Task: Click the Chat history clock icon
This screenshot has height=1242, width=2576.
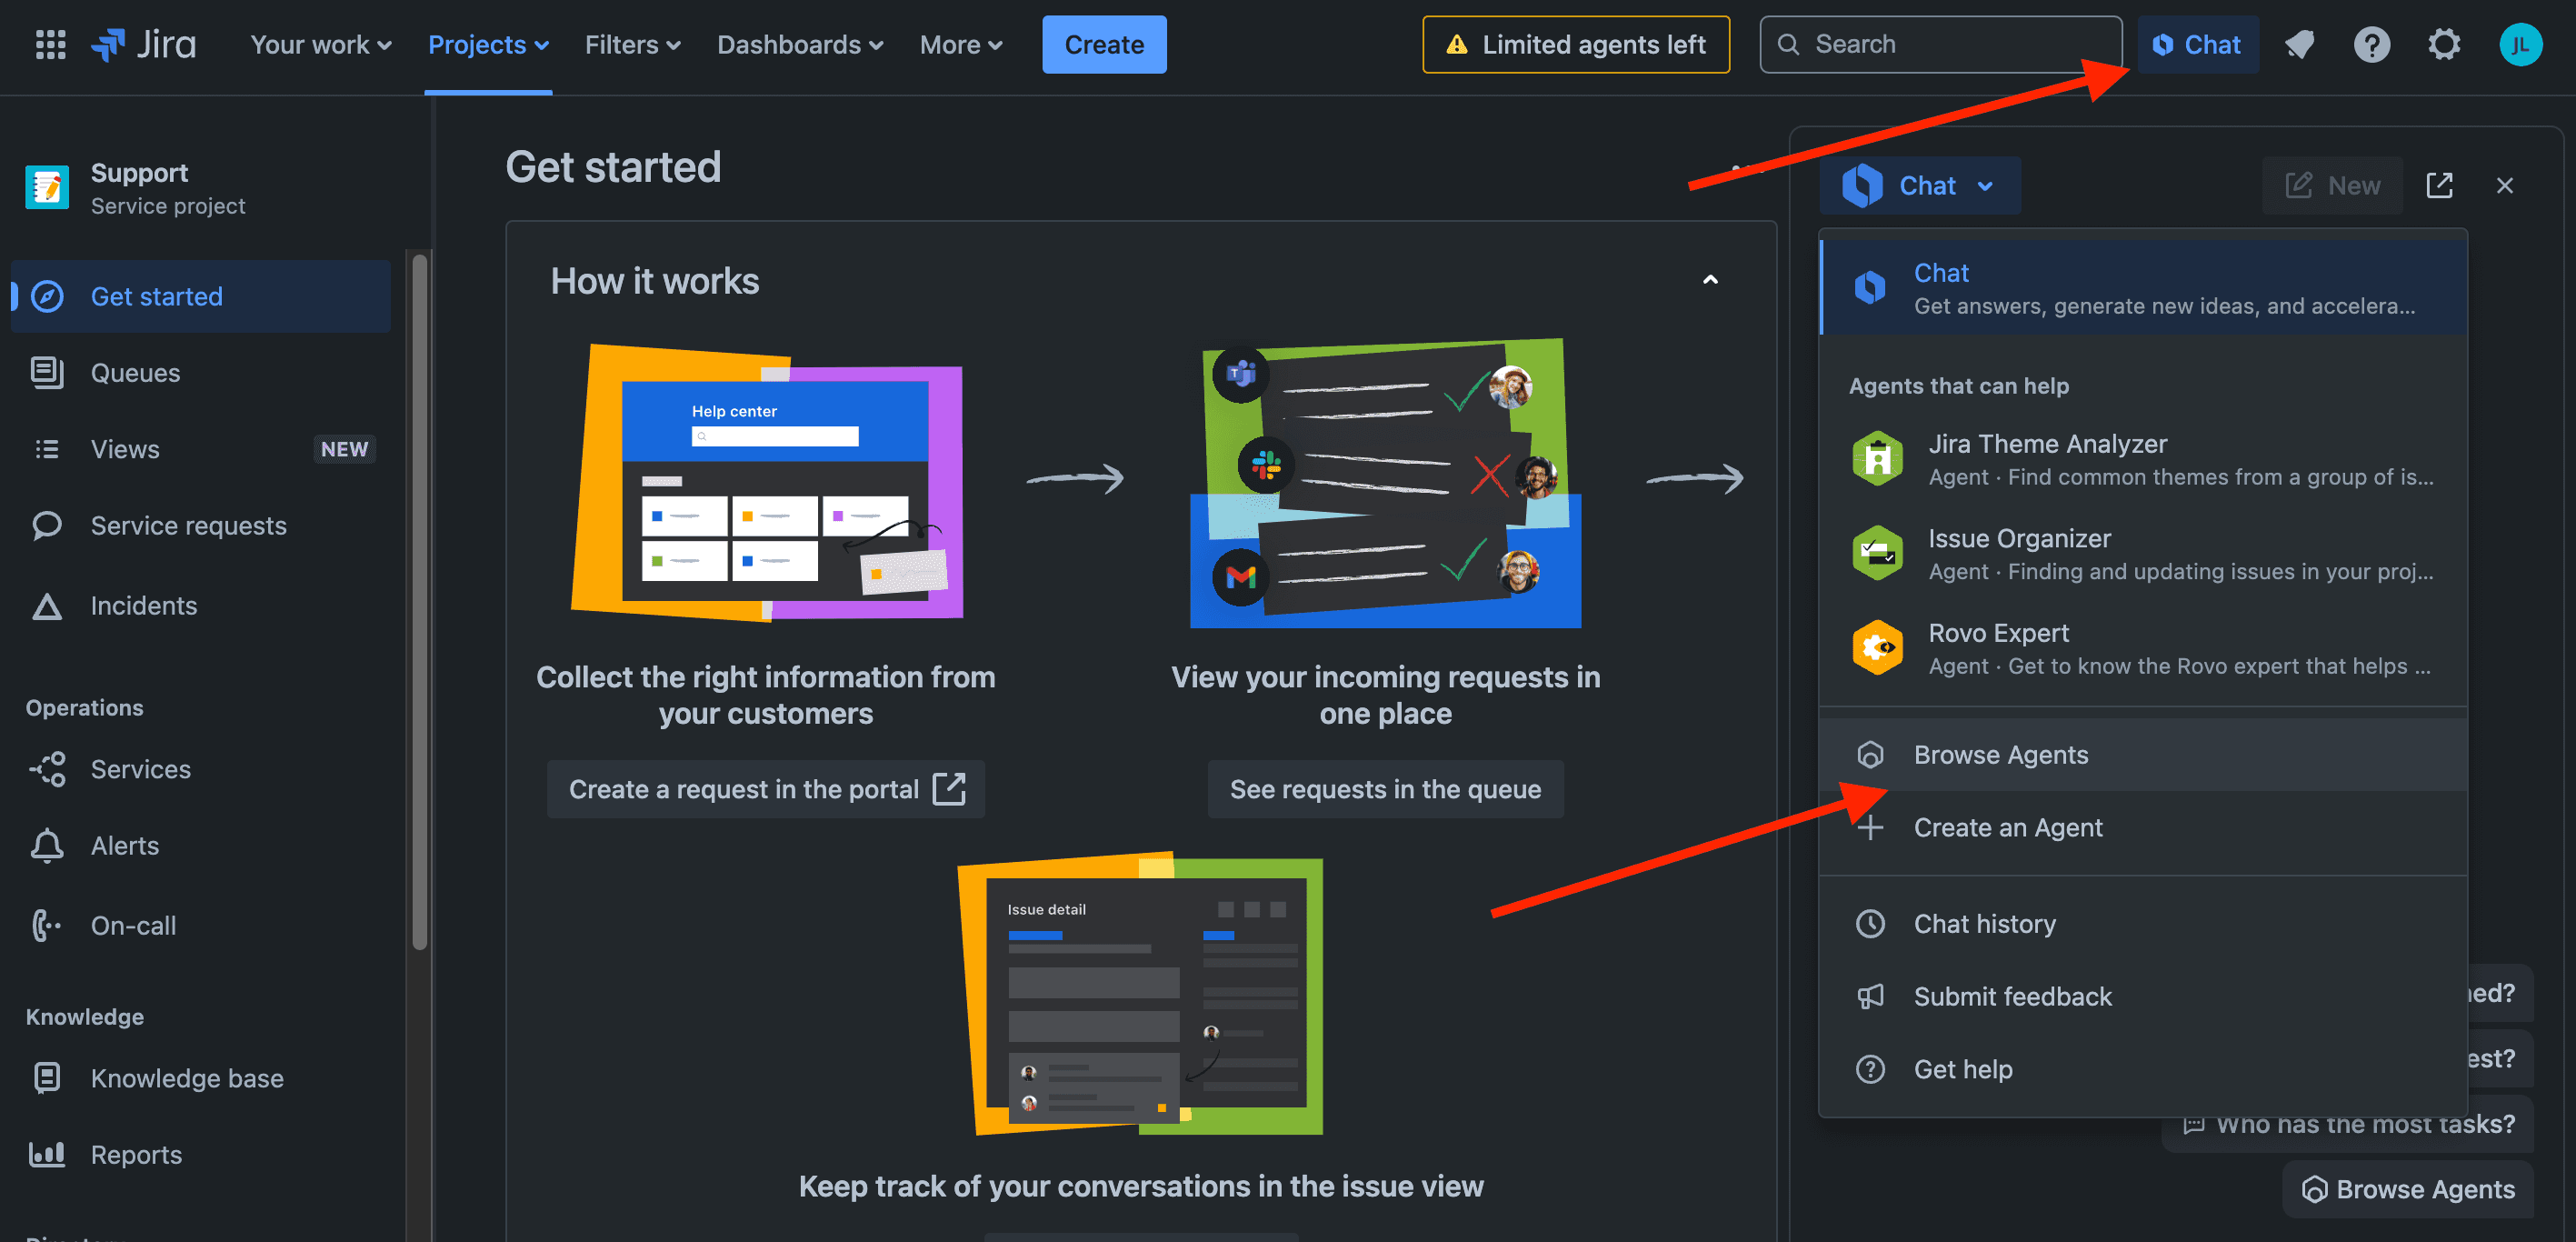Action: (1870, 924)
